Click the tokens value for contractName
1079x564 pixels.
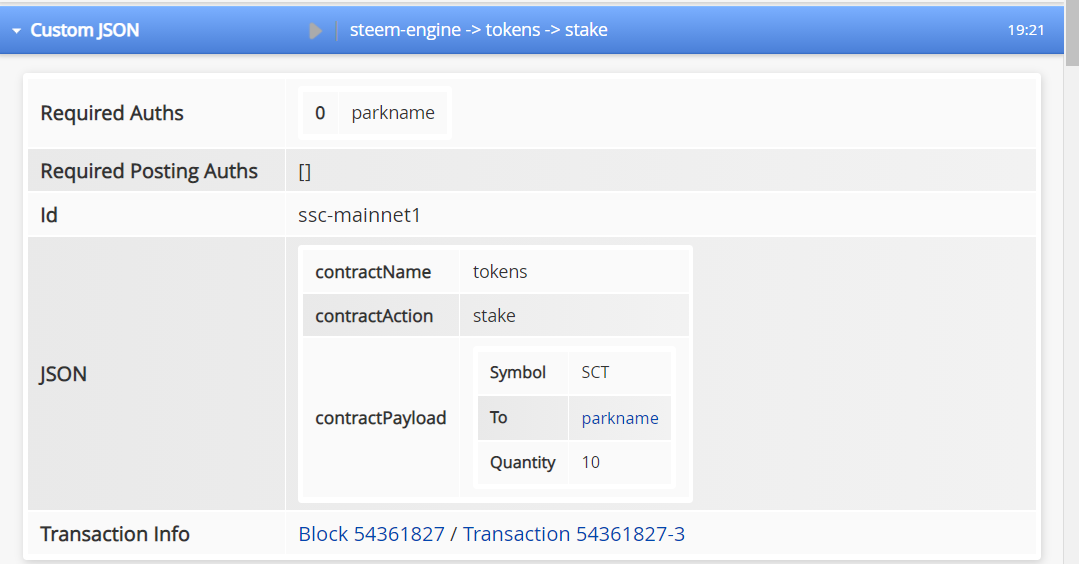(x=500, y=272)
